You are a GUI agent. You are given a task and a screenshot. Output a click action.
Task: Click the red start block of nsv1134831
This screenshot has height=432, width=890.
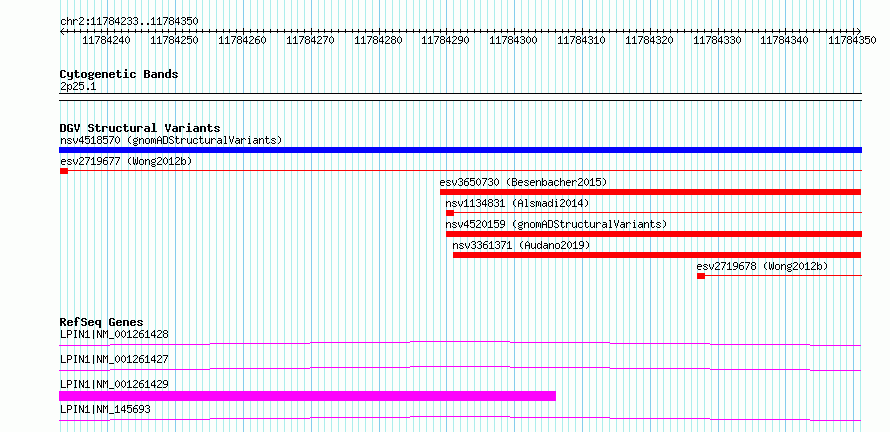[450, 213]
